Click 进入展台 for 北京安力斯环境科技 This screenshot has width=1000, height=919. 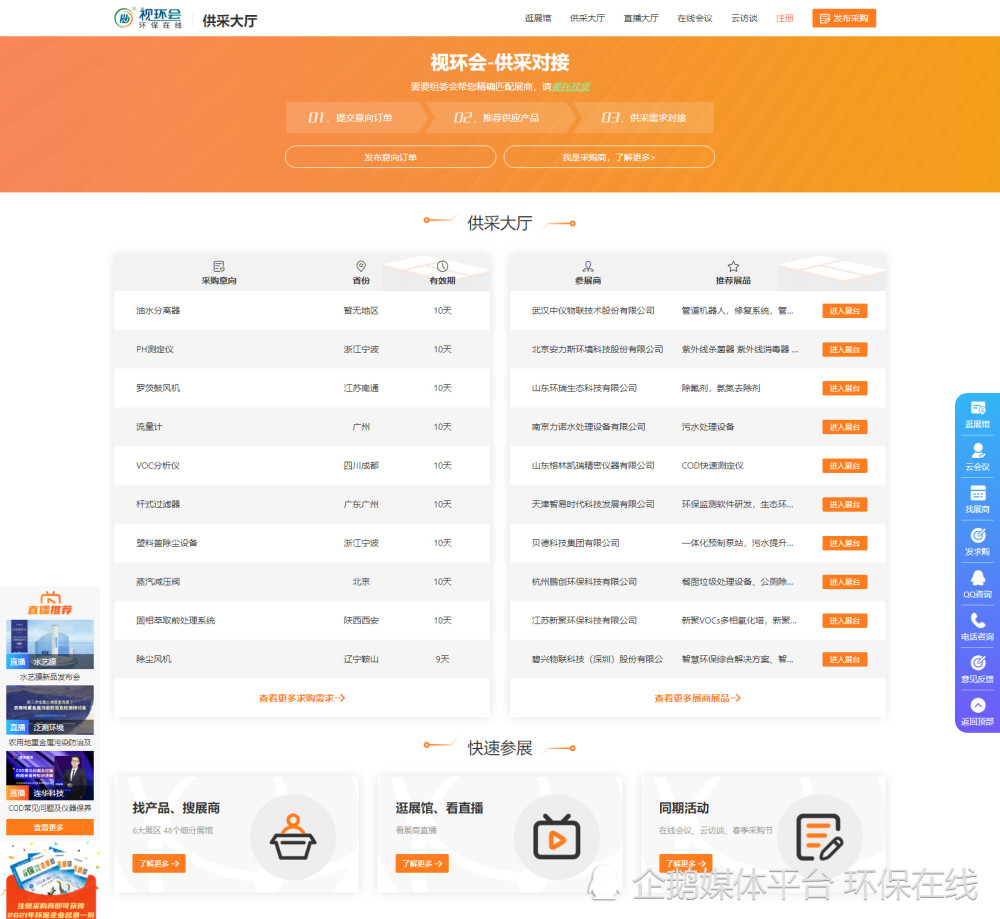[844, 349]
